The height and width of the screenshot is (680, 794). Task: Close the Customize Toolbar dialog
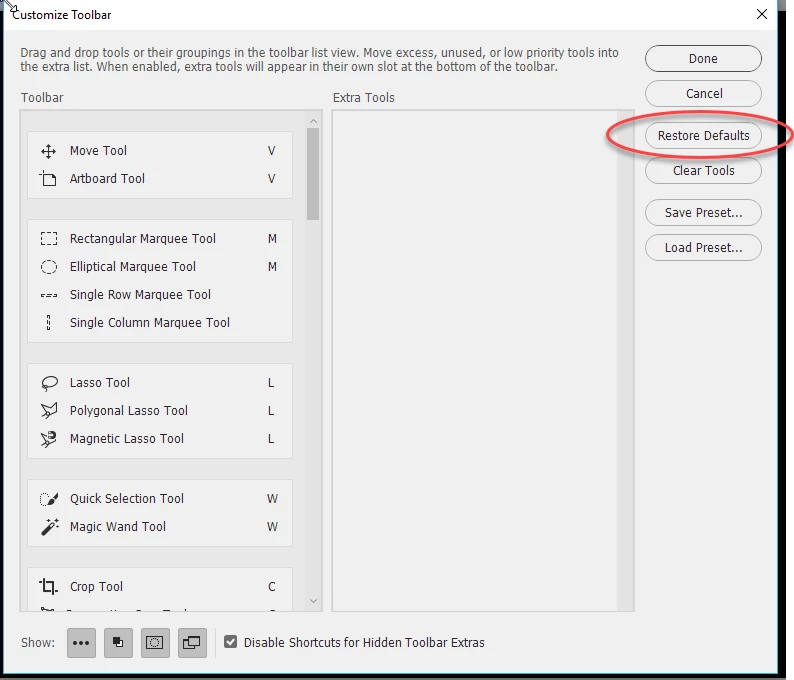[x=762, y=14]
